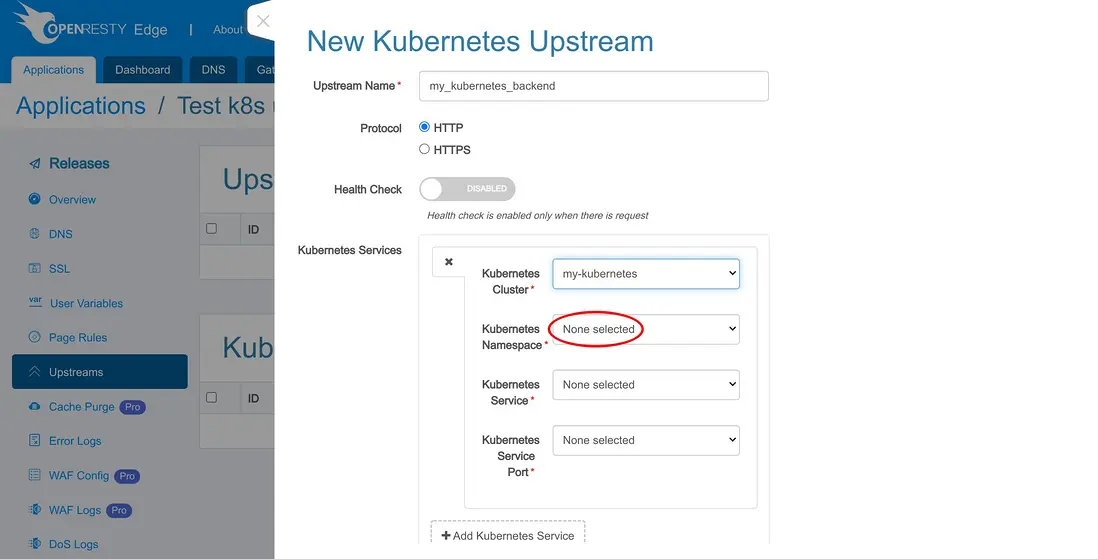Close the New Kubernetes Upstream dialog

coord(263,21)
